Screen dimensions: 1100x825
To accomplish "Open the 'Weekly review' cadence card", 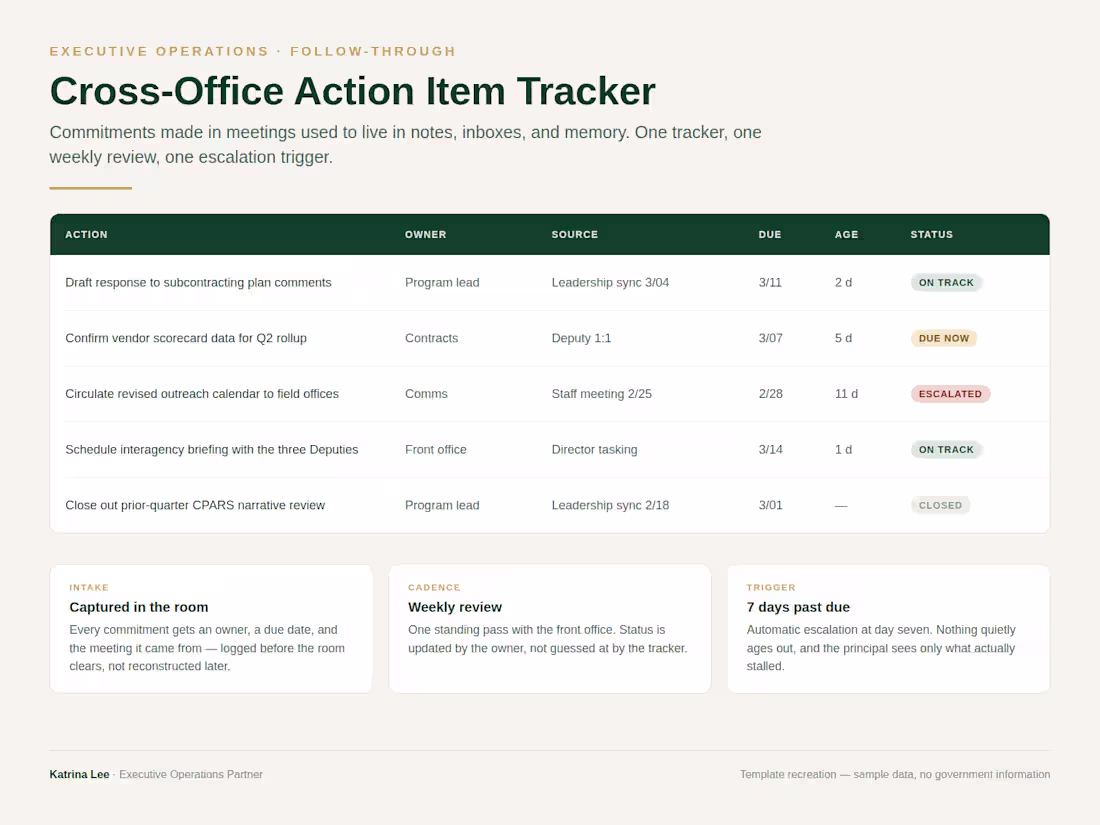I will [x=550, y=629].
